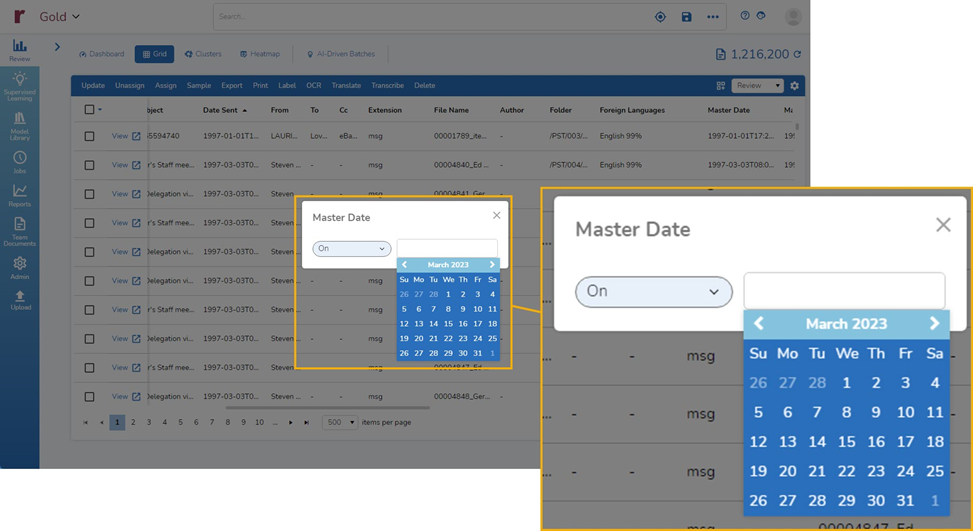Image resolution: width=973 pixels, height=531 pixels.
Task: Open the Upload page in the sidebar
Action: click(19, 300)
